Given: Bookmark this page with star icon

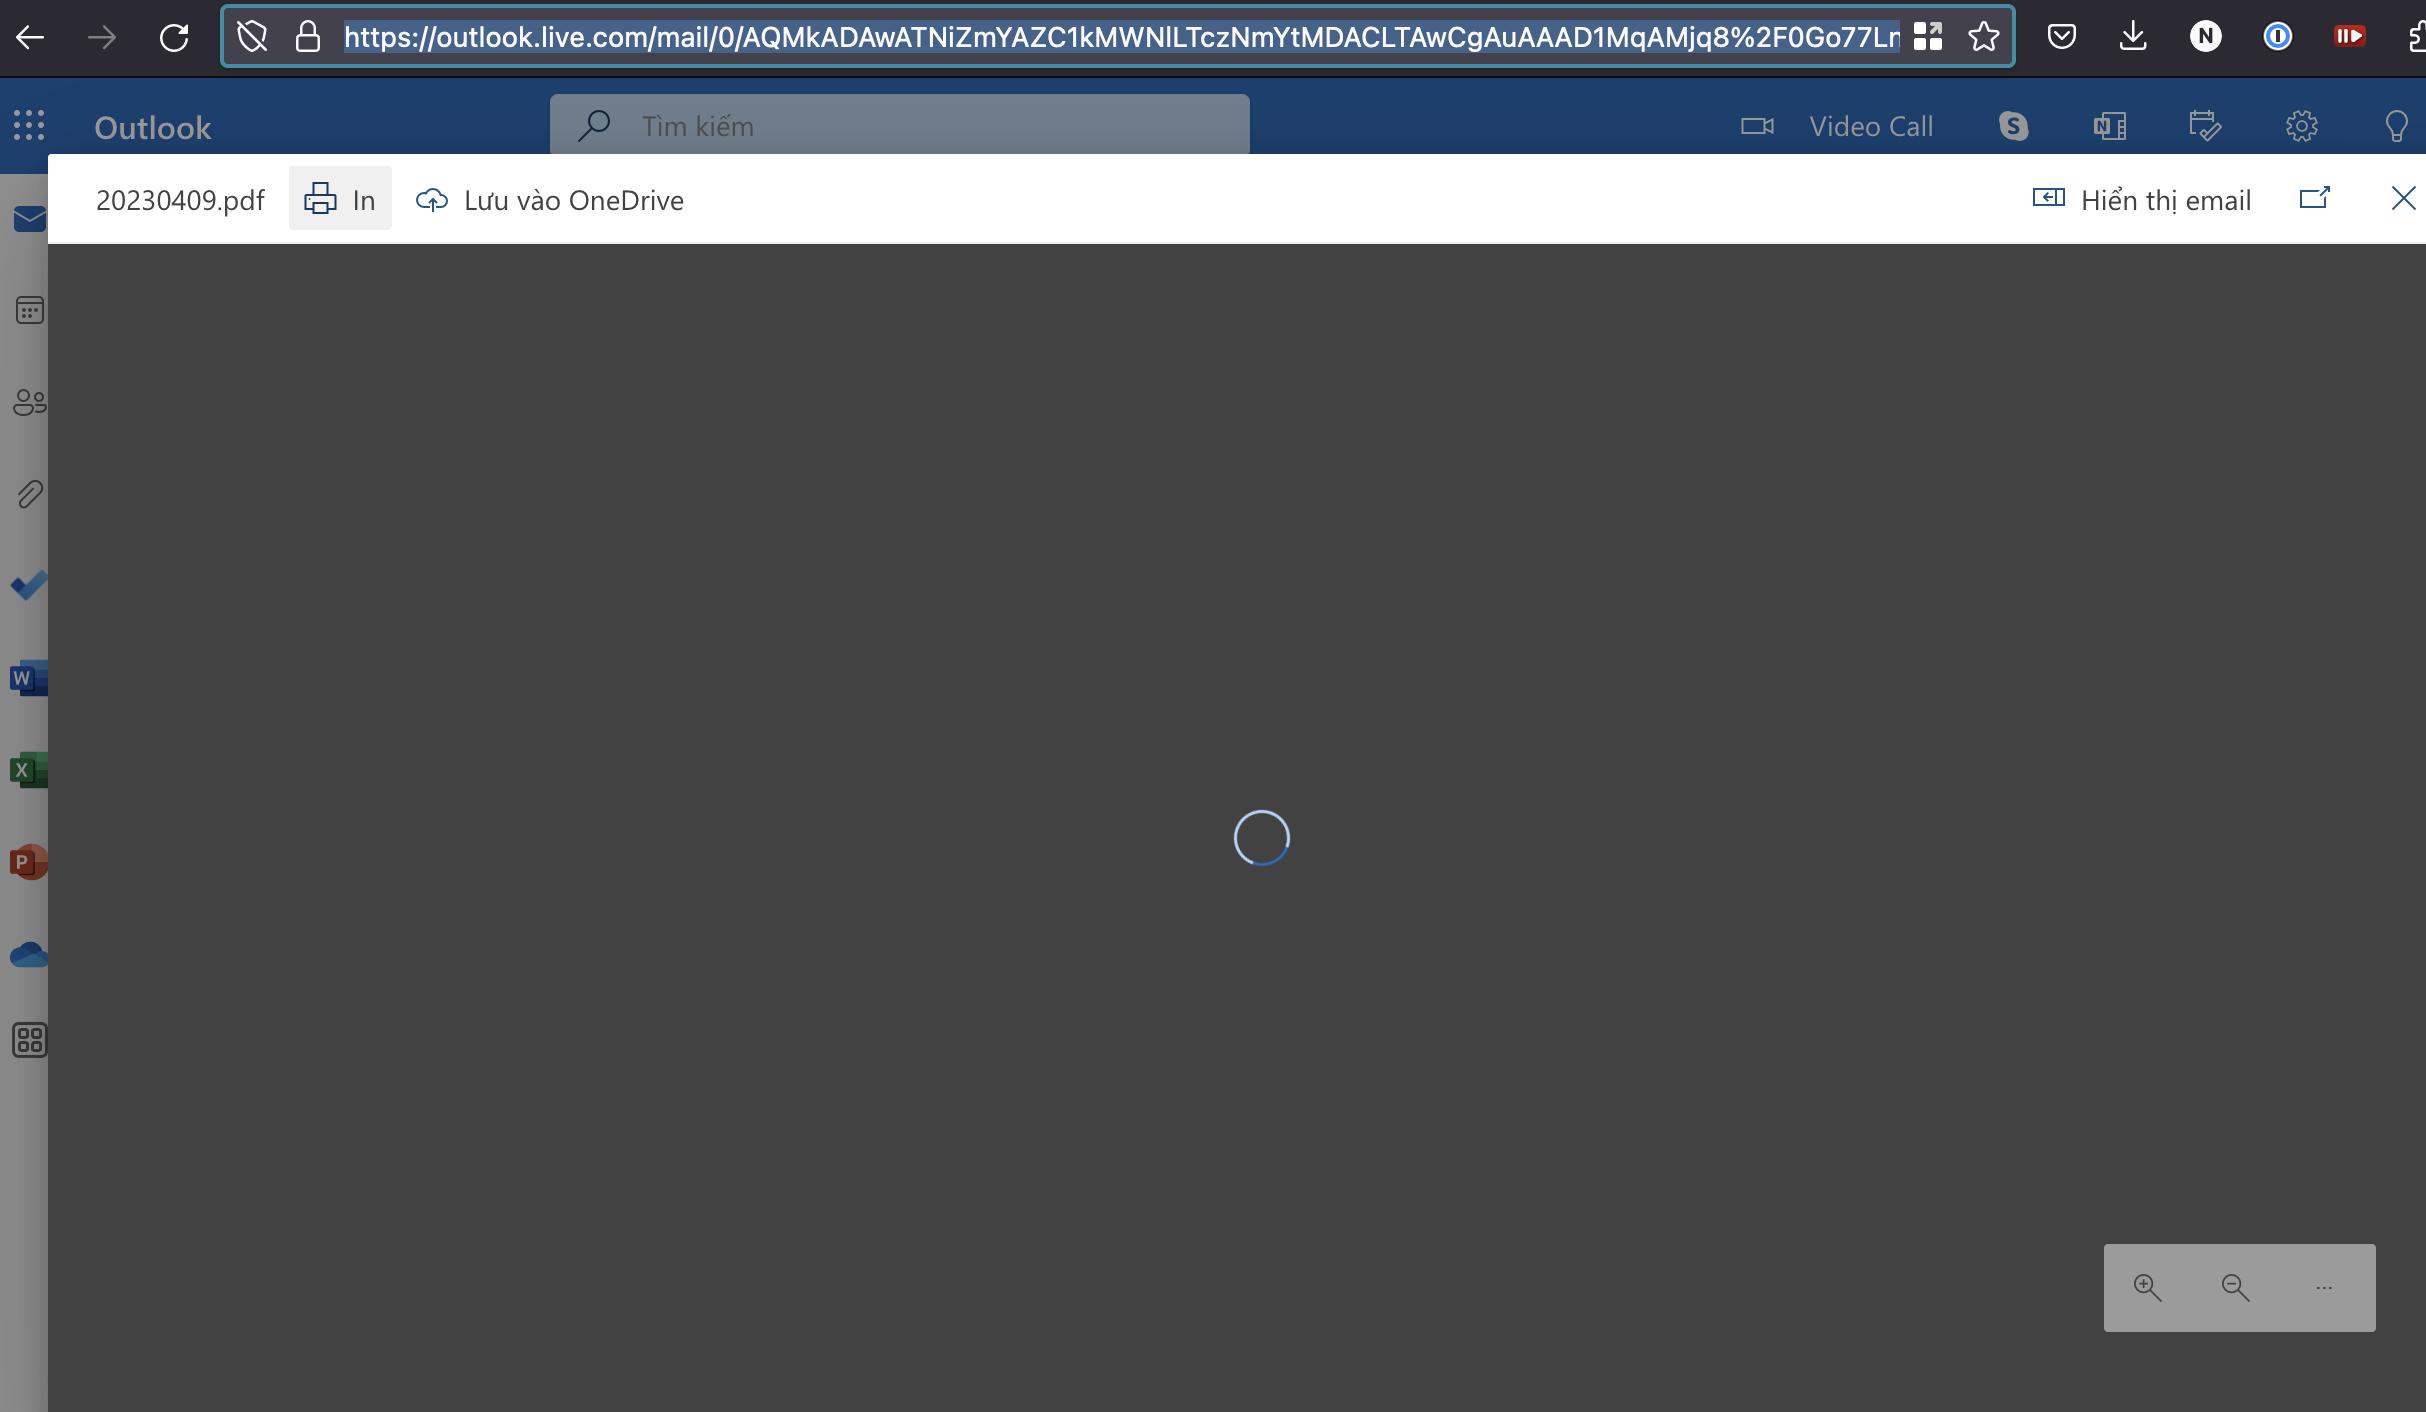Looking at the screenshot, I should (x=1983, y=37).
